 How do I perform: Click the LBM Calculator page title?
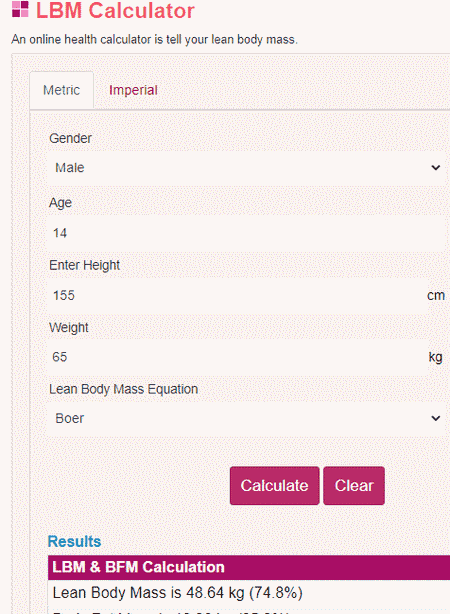pos(115,11)
